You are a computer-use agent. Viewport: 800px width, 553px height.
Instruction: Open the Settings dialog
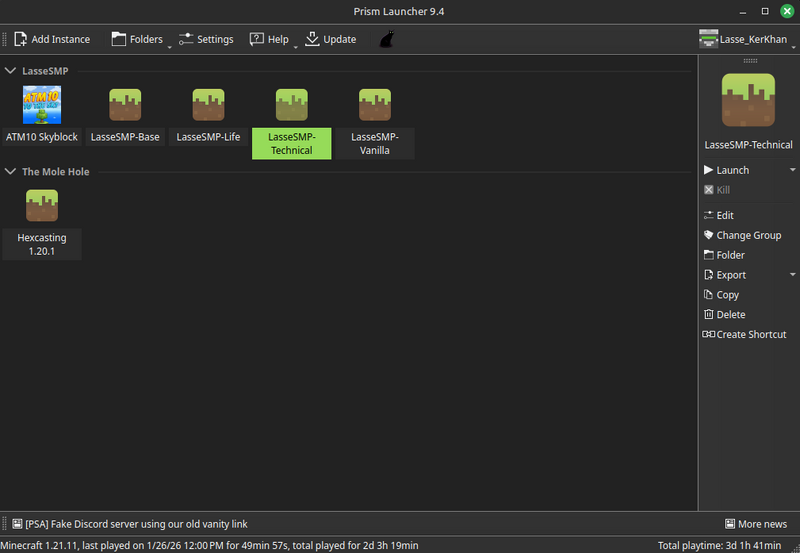pyautogui.click(x=206, y=40)
